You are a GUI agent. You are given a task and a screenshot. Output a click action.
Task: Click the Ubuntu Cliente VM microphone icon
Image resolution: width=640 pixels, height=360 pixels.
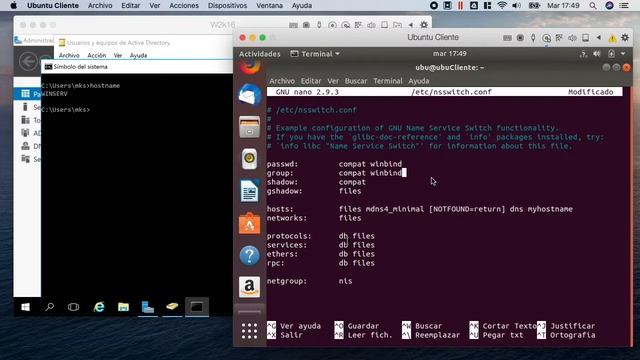click(533, 38)
